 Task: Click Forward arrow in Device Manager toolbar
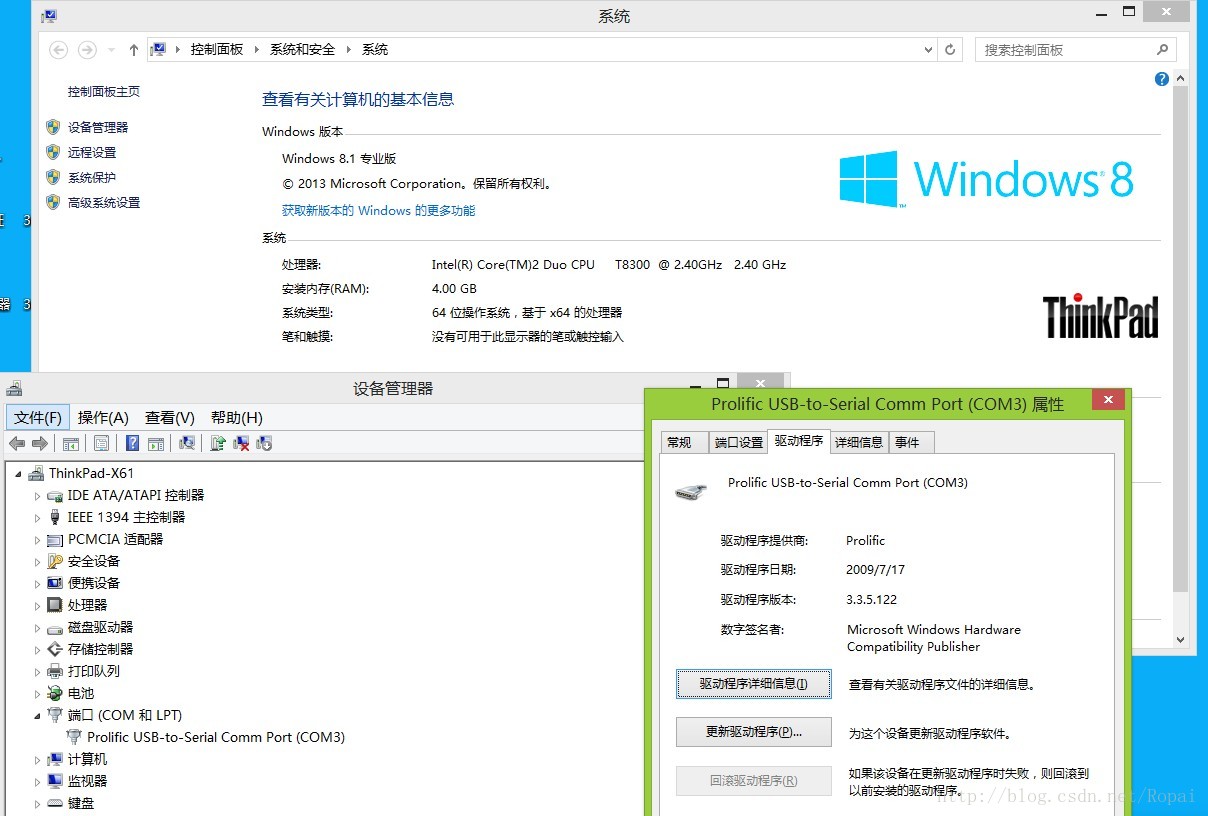(40, 443)
